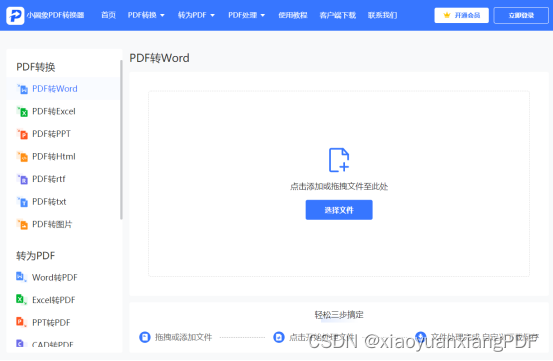The height and width of the screenshot is (361, 553).
Task: Click the CAD转PDF icon
Action: 21,343
